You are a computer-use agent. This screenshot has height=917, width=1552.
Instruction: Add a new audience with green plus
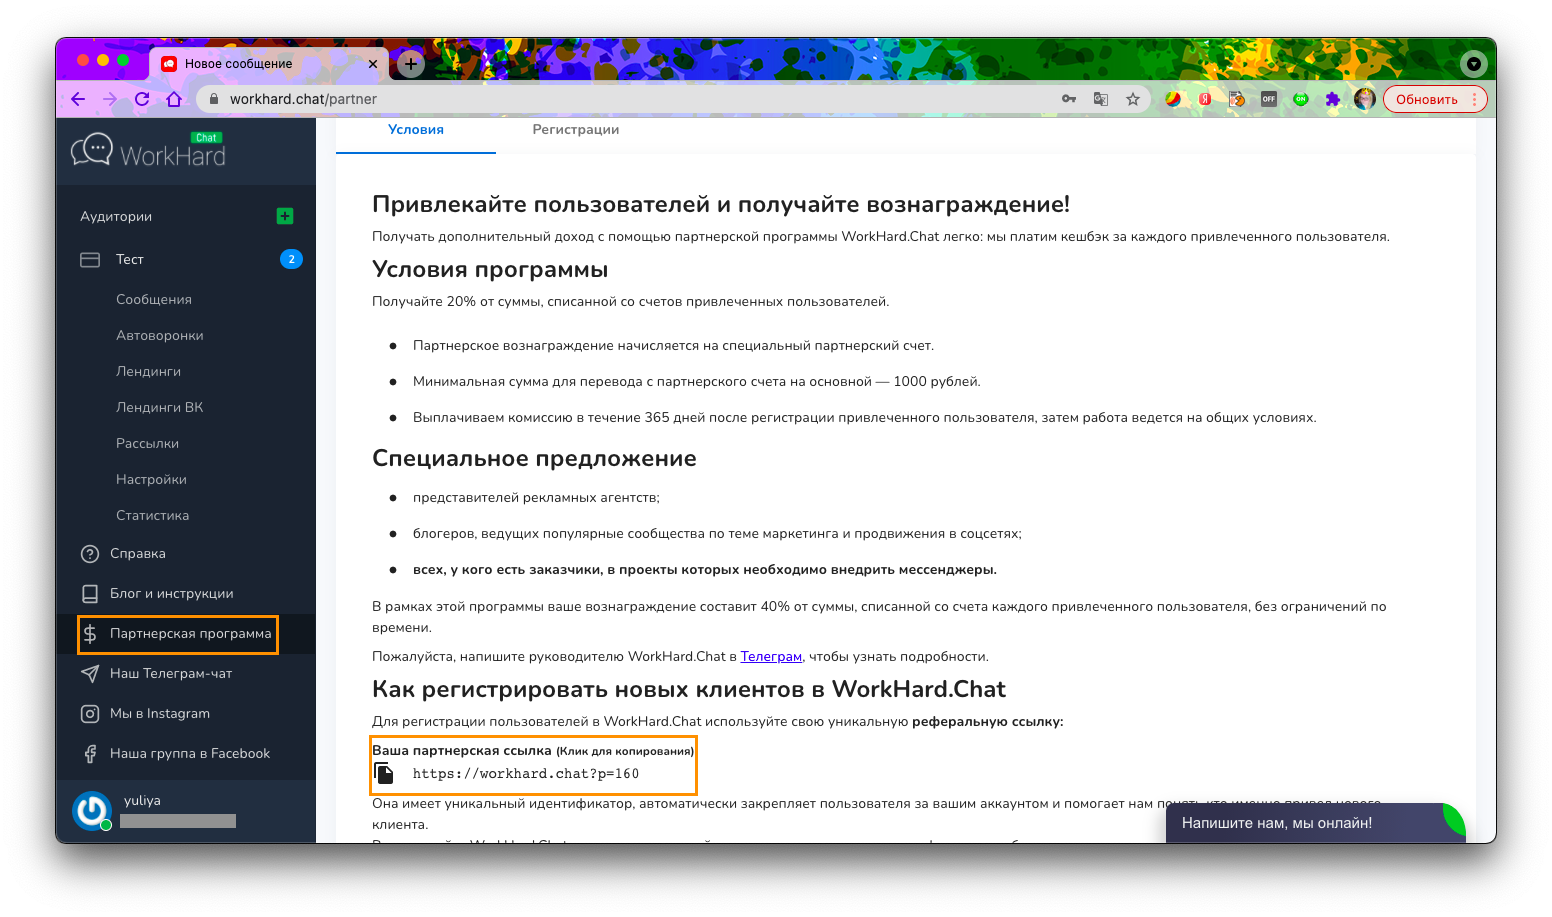click(x=285, y=216)
